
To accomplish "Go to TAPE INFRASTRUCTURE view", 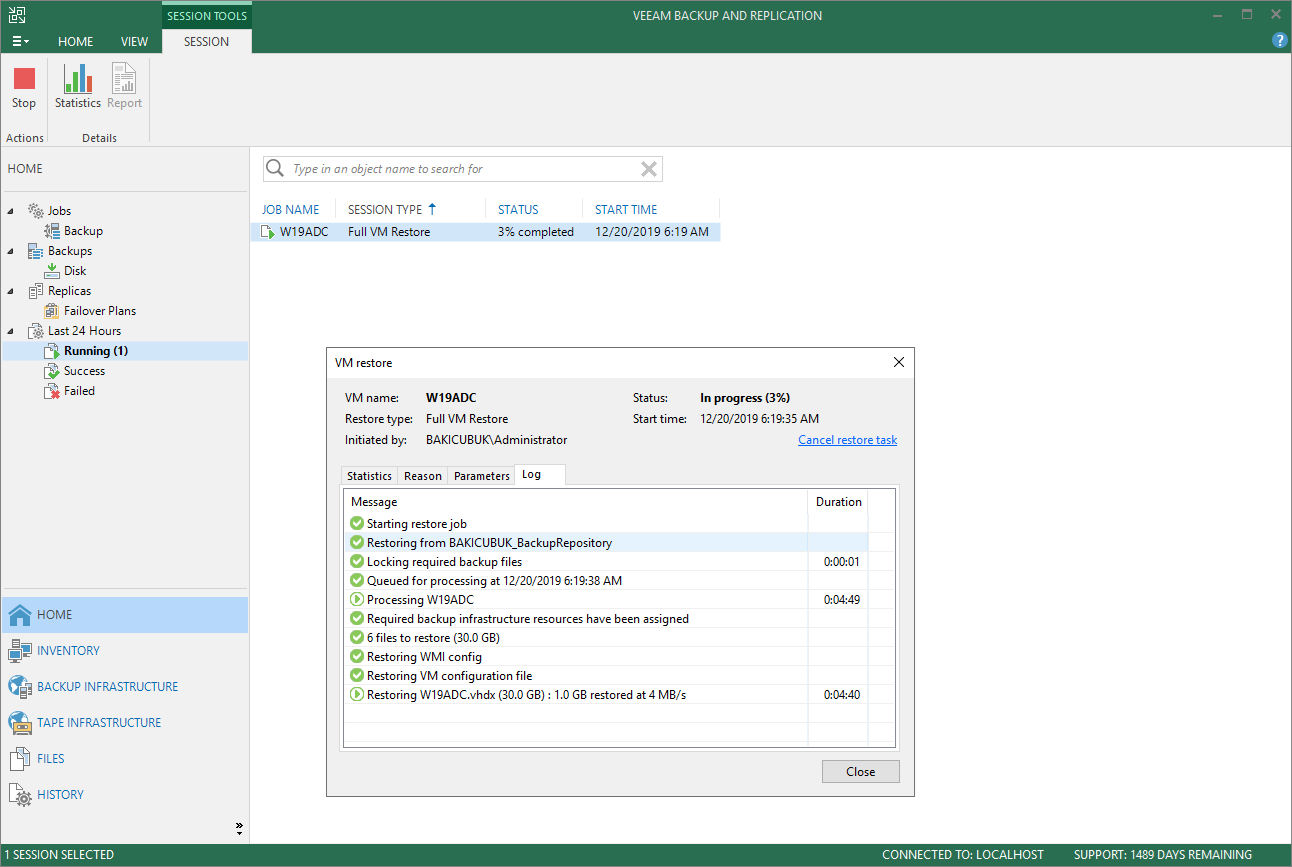I will pos(125,723).
